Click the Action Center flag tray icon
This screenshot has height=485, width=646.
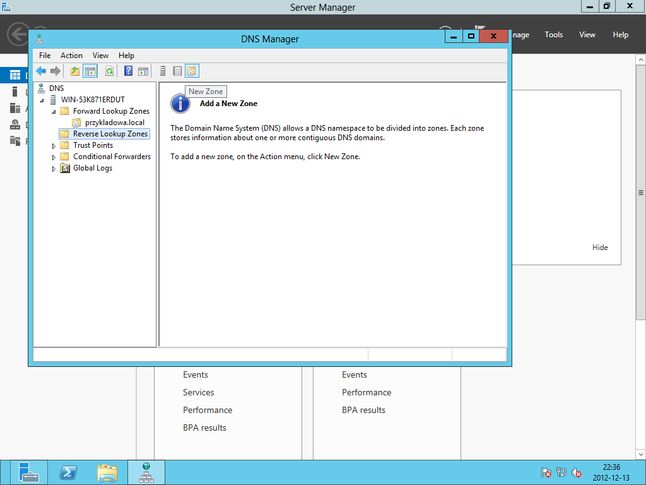pyautogui.click(x=546, y=473)
